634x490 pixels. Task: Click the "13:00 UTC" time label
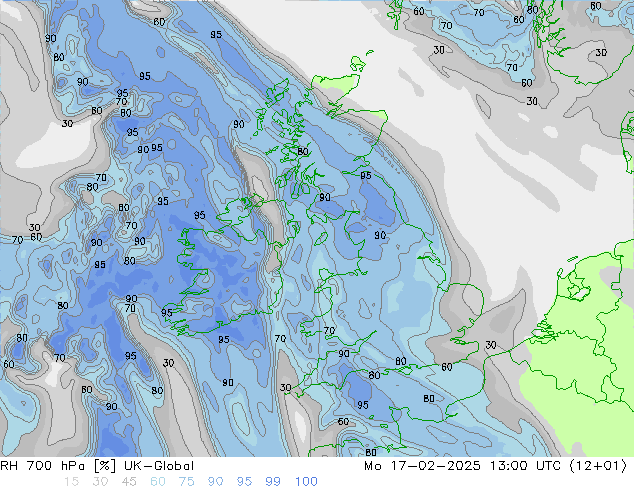pyautogui.click(x=525, y=466)
